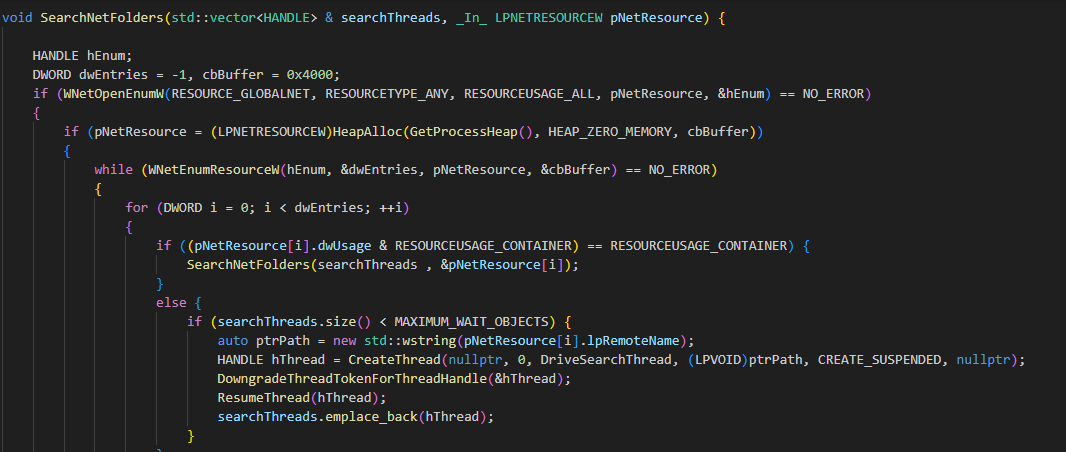Click the "&hEnum" argument
Image resolution: width=1066 pixels, height=452 pixels.
[740, 94]
